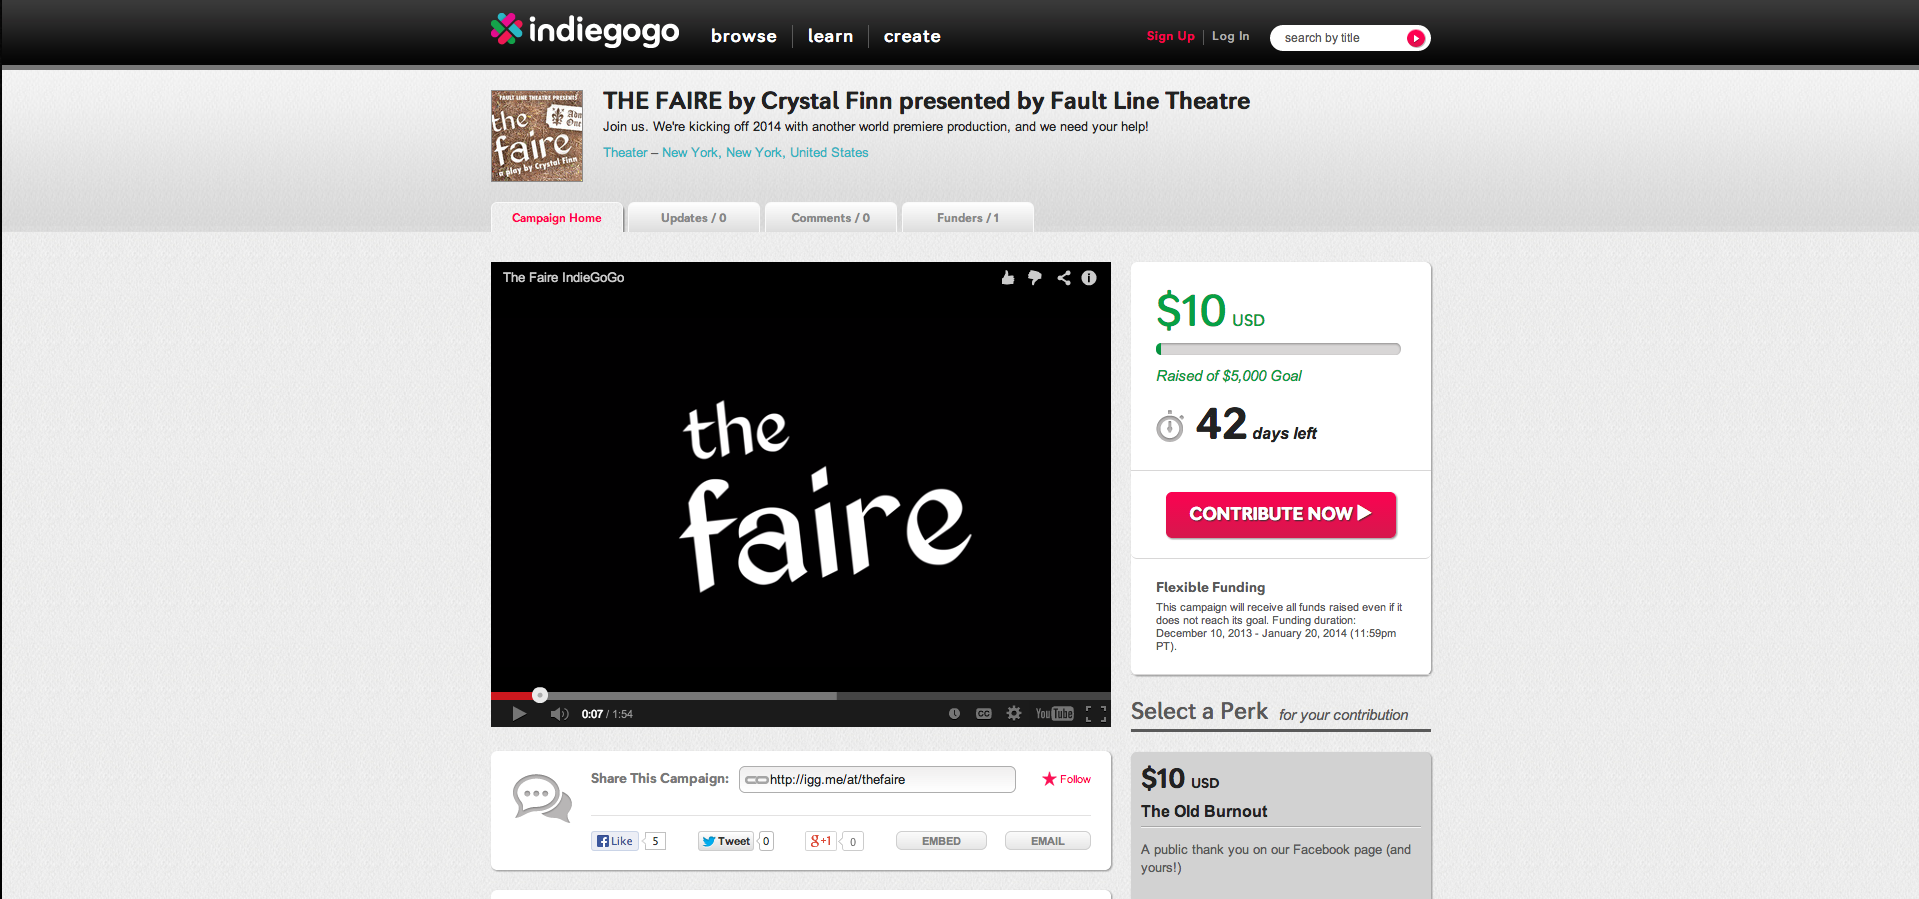Click the Sign Up link

tap(1170, 36)
